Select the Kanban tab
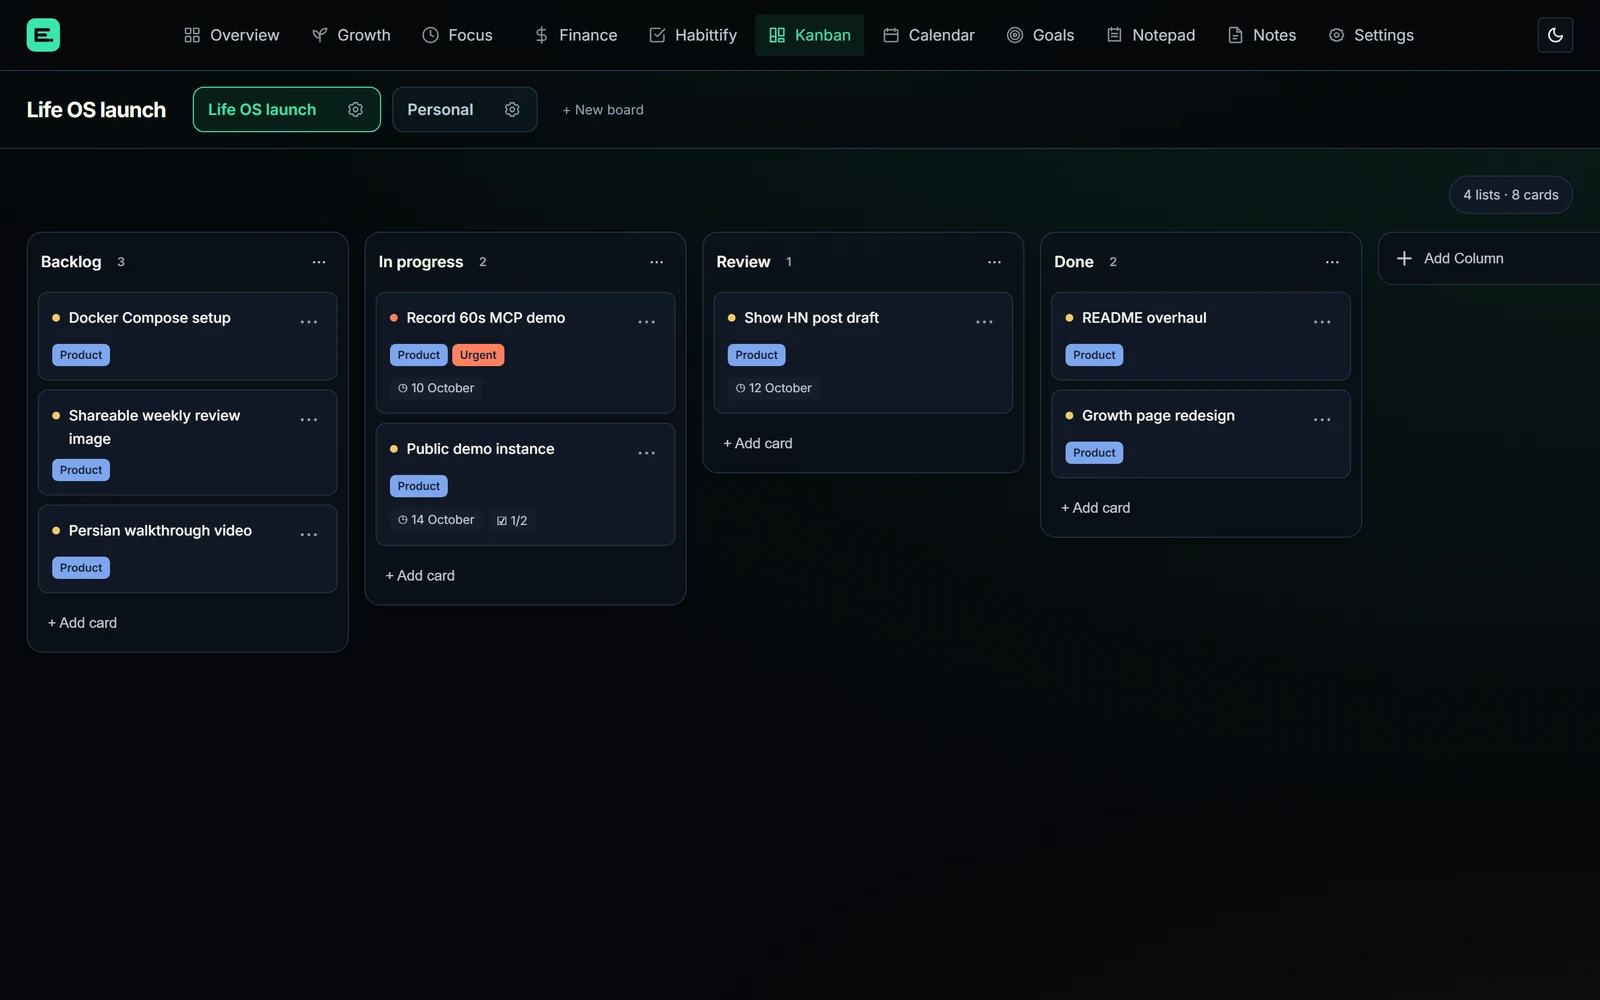 (810, 35)
